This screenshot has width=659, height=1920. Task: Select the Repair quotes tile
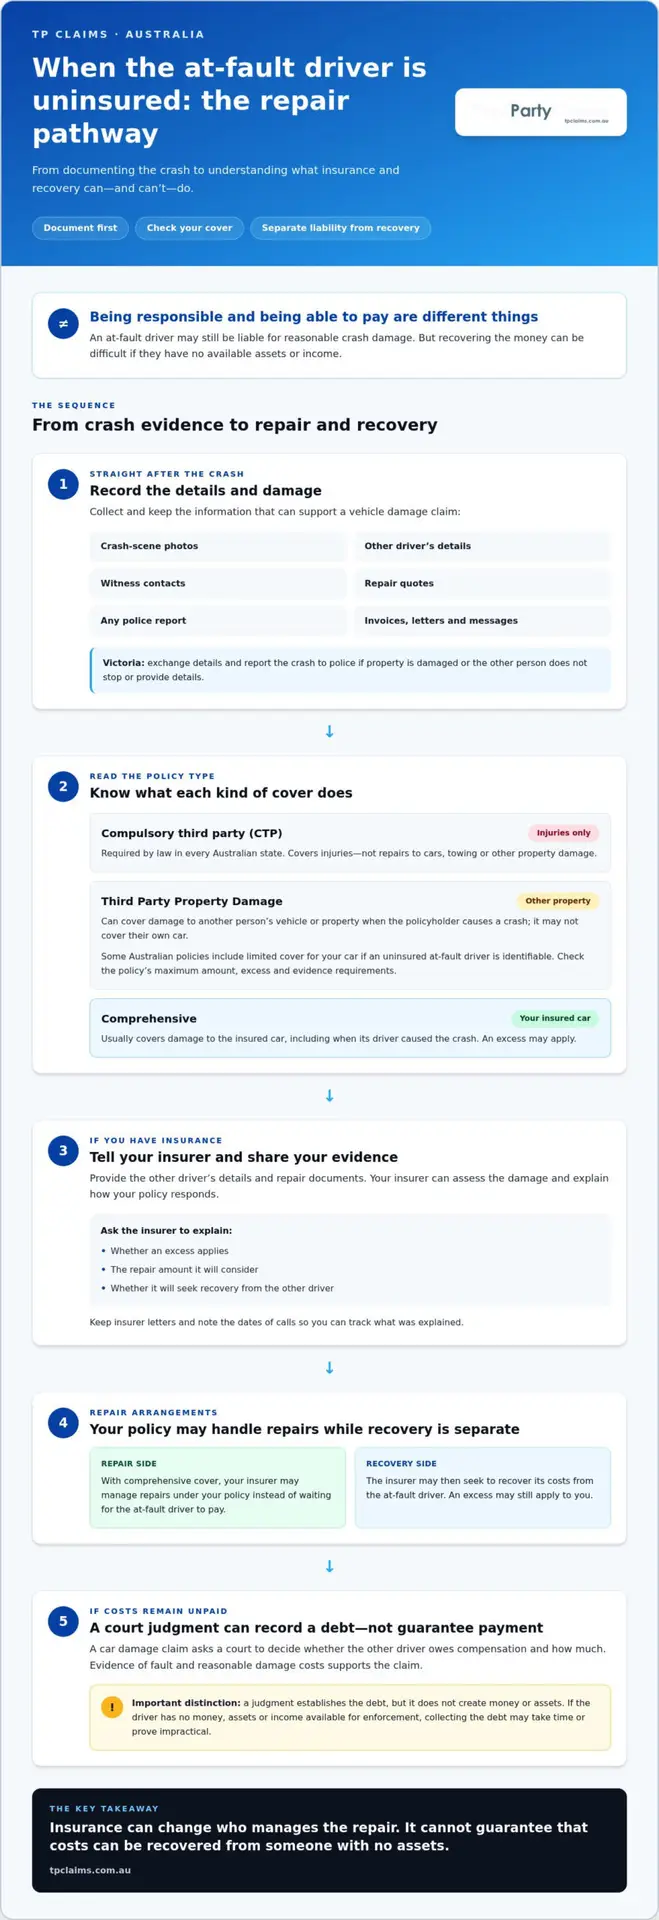[482, 583]
